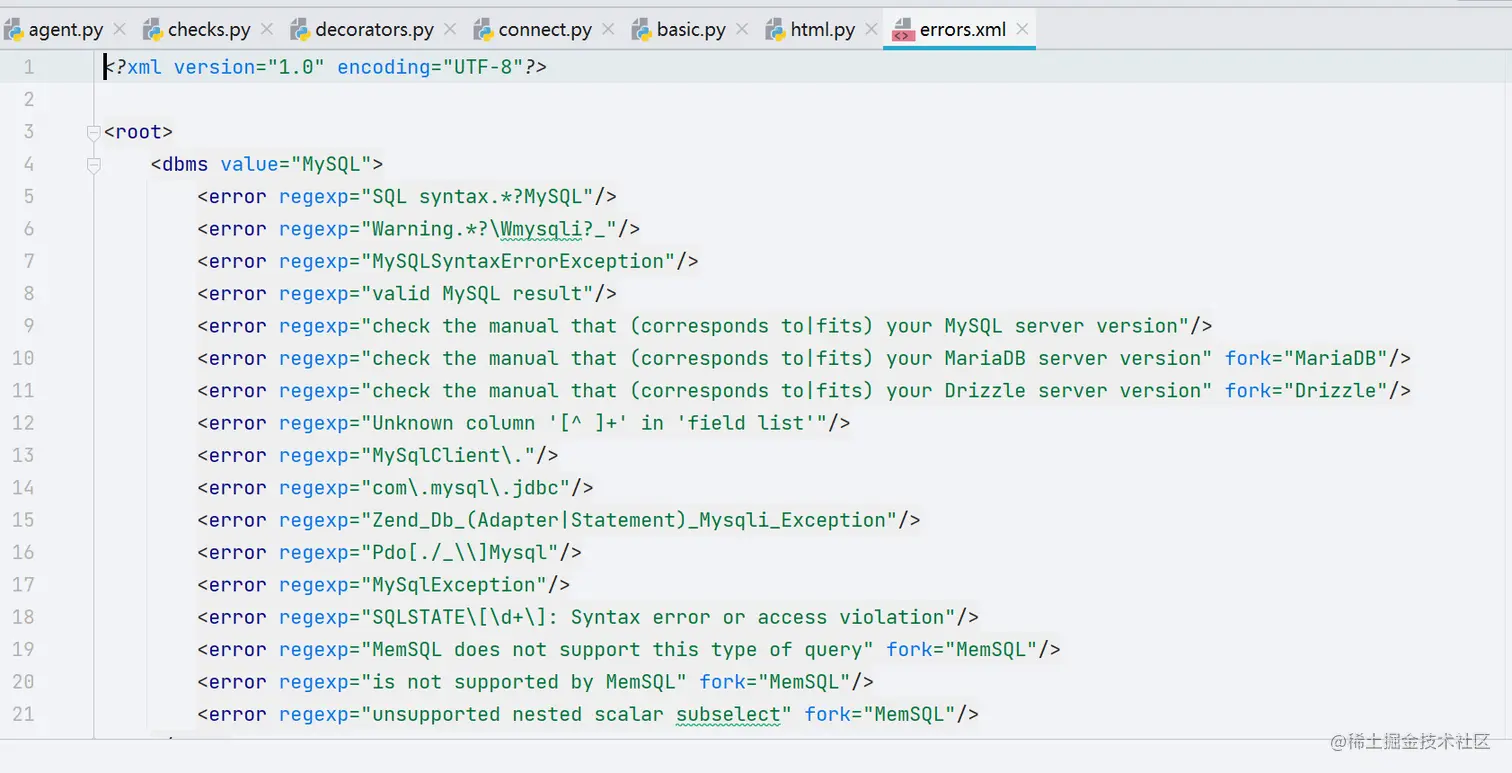
Task: Switch to the basic.py tab
Action: tap(691, 30)
